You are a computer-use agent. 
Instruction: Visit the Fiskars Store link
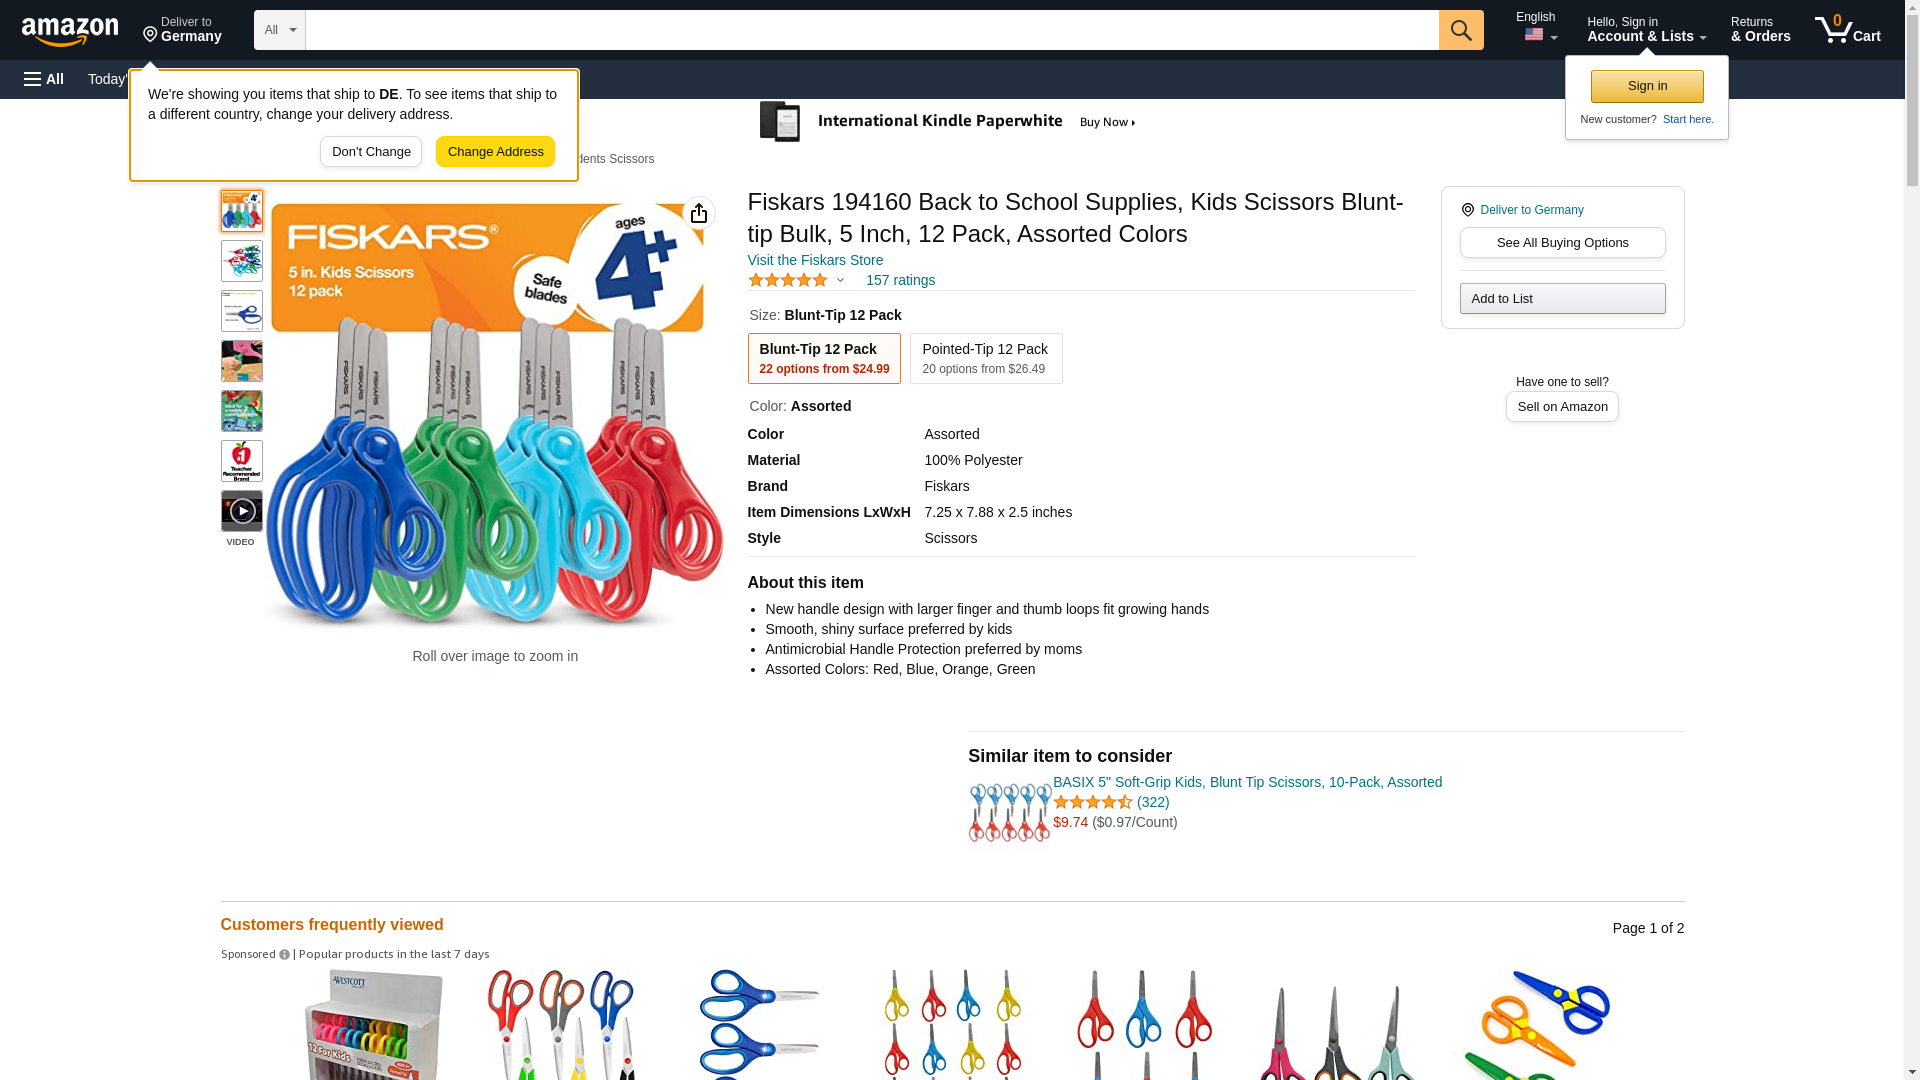pyautogui.click(x=815, y=260)
